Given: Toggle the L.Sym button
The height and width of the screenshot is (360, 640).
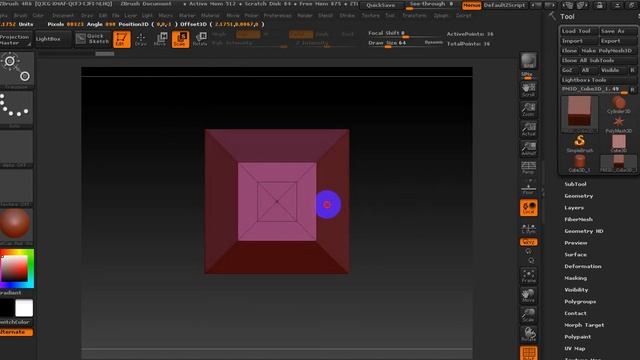Looking at the screenshot, I should (x=529, y=228).
